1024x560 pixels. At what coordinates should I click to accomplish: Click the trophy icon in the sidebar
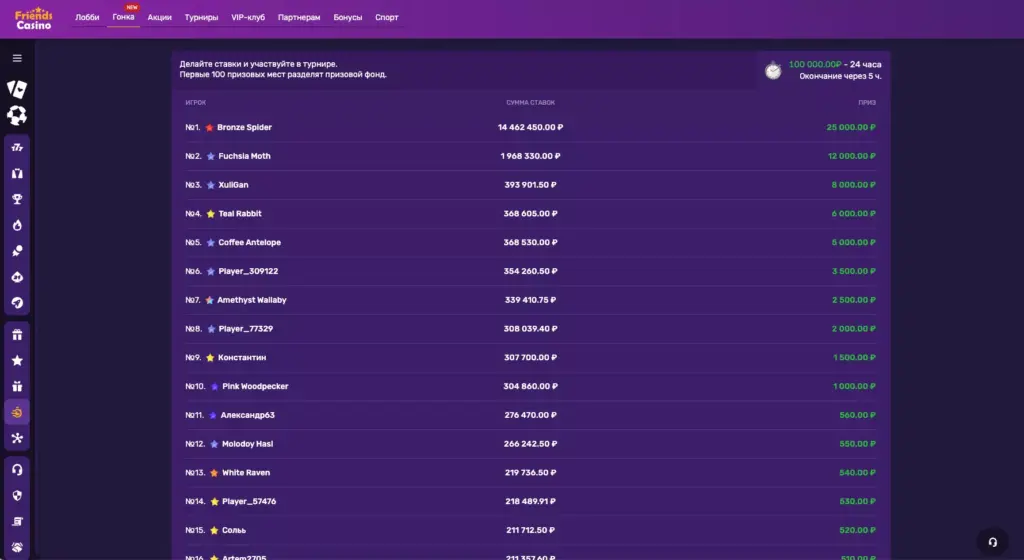point(17,199)
